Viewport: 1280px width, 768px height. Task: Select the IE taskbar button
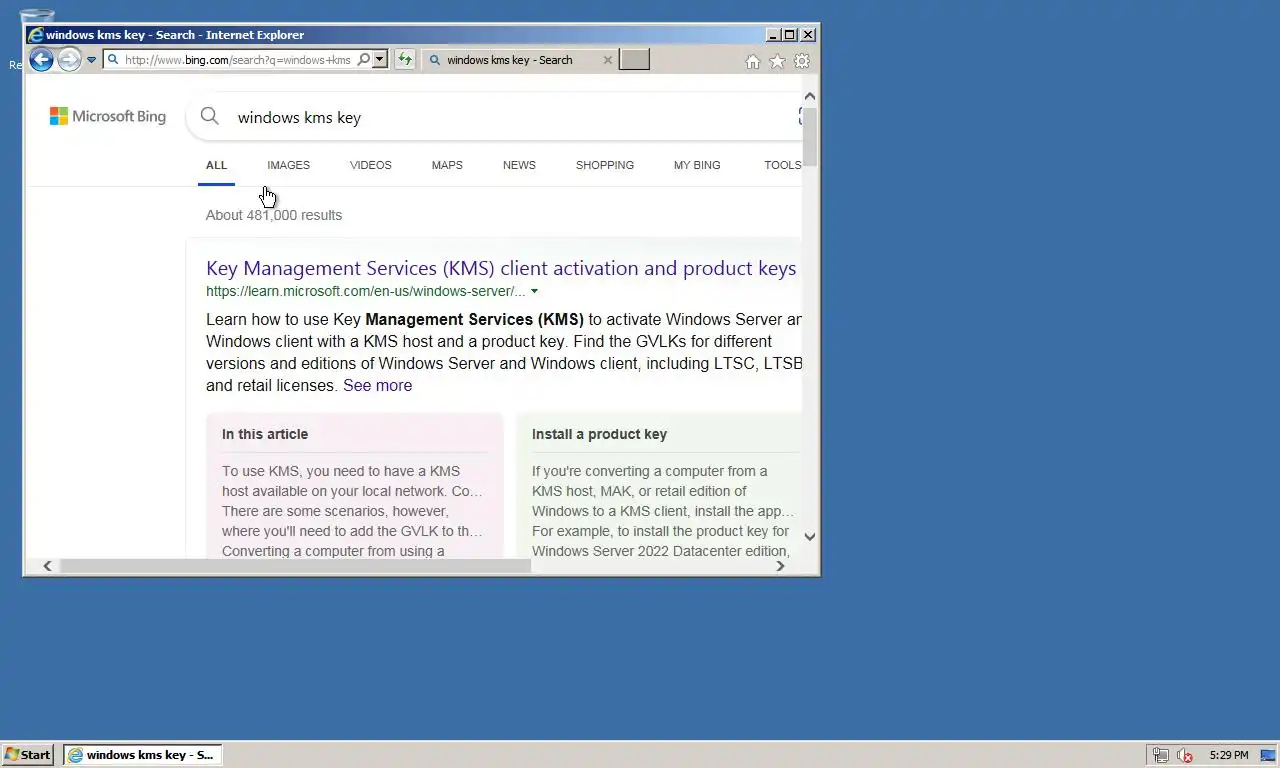coord(142,755)
